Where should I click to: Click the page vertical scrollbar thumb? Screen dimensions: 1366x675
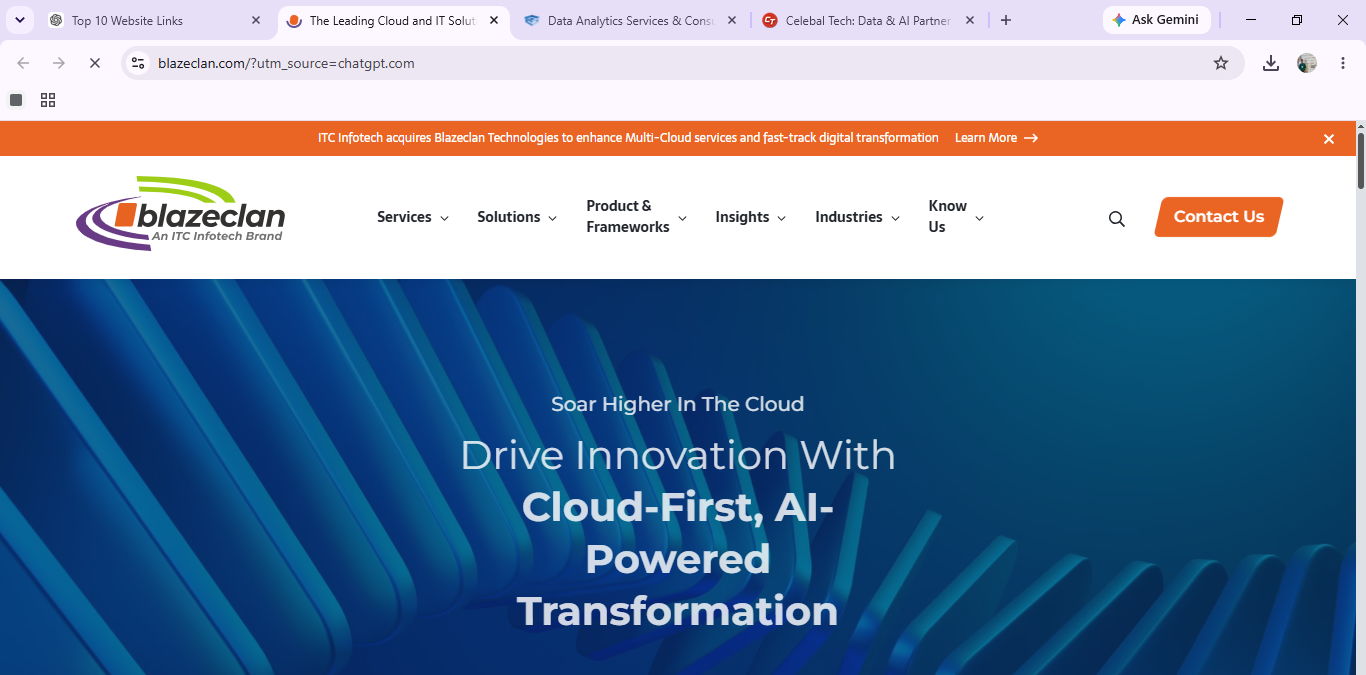tap(1360, 160)
